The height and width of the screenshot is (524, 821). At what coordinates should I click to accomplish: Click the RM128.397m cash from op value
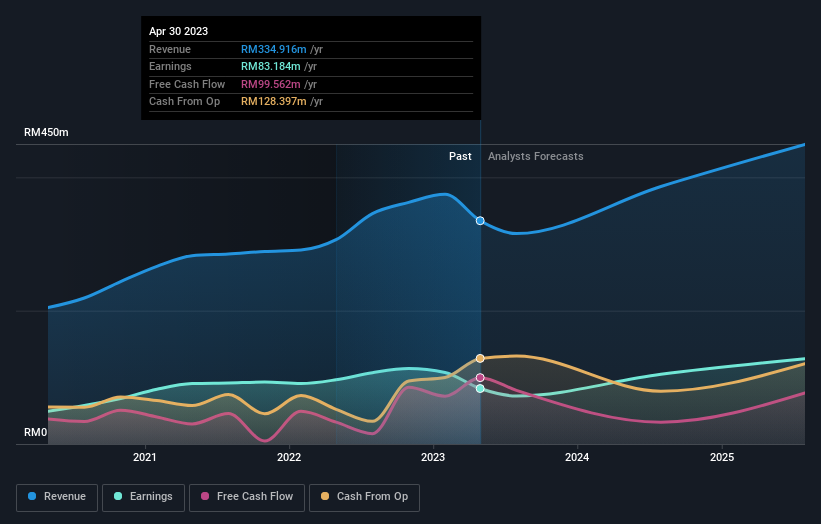[274, 102]
